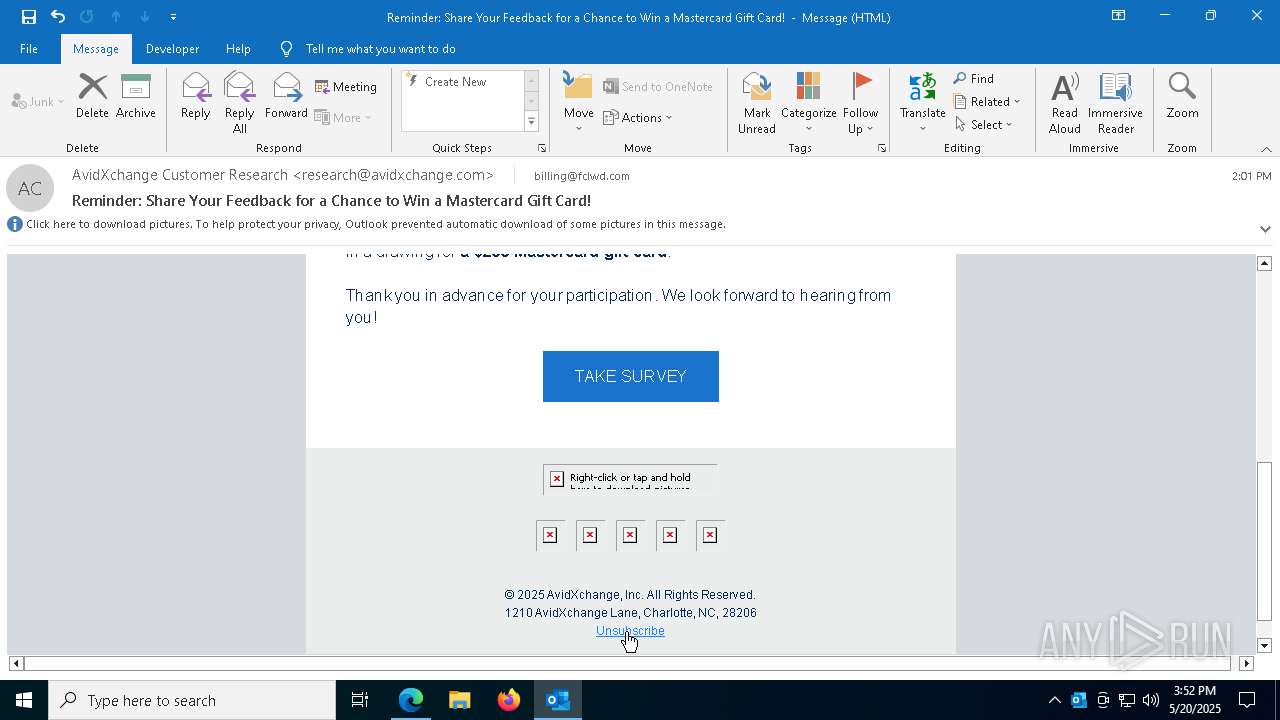This screenshot has width=1280, height=720.
Task: Archive this message
Action: 135,97
